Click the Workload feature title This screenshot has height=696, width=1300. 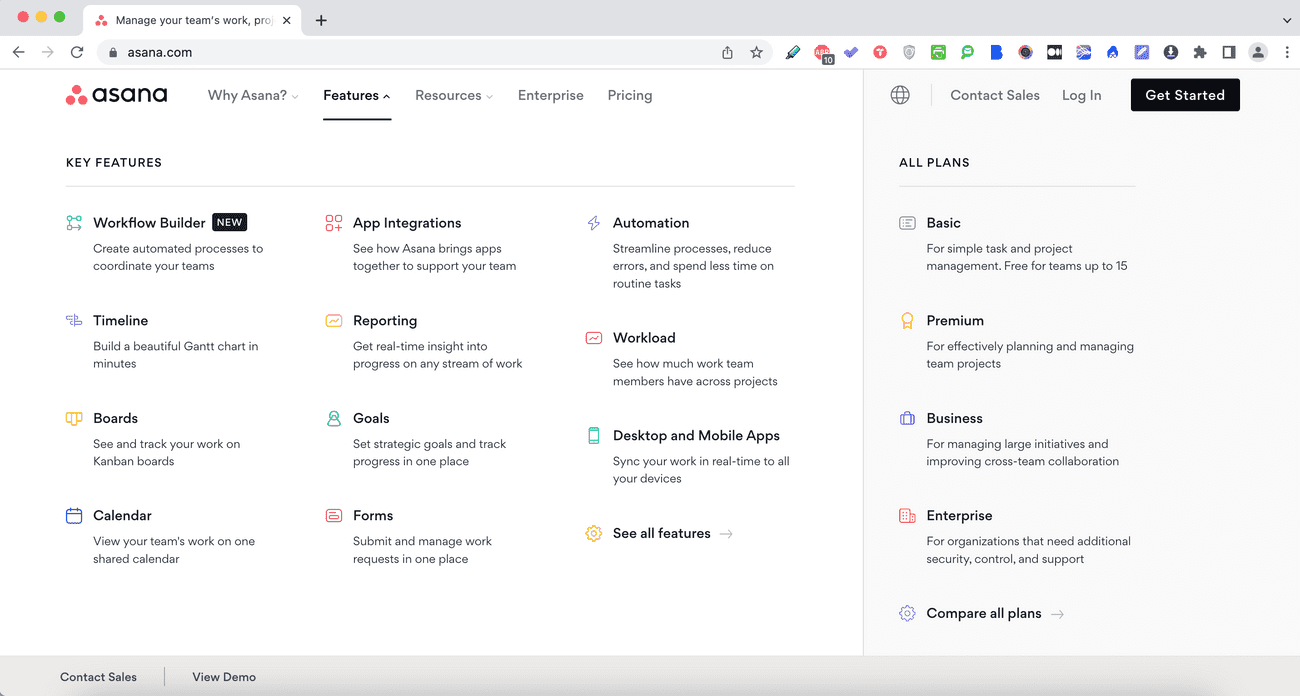coord(644,338)
